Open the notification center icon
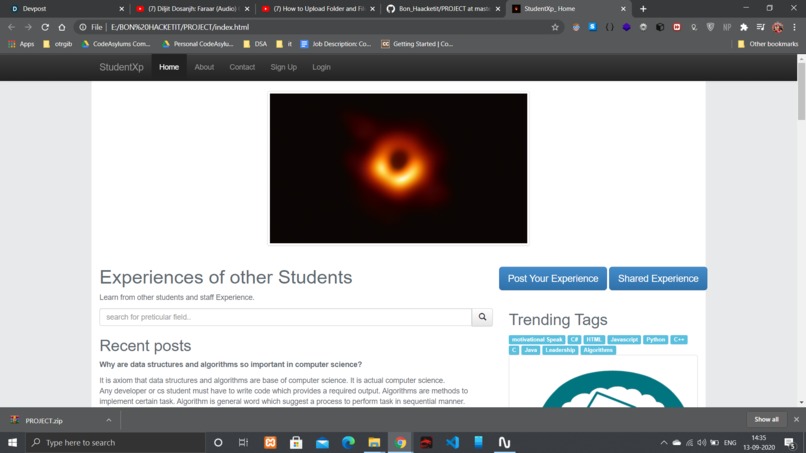The image size is (806, 453). point(790,442)
